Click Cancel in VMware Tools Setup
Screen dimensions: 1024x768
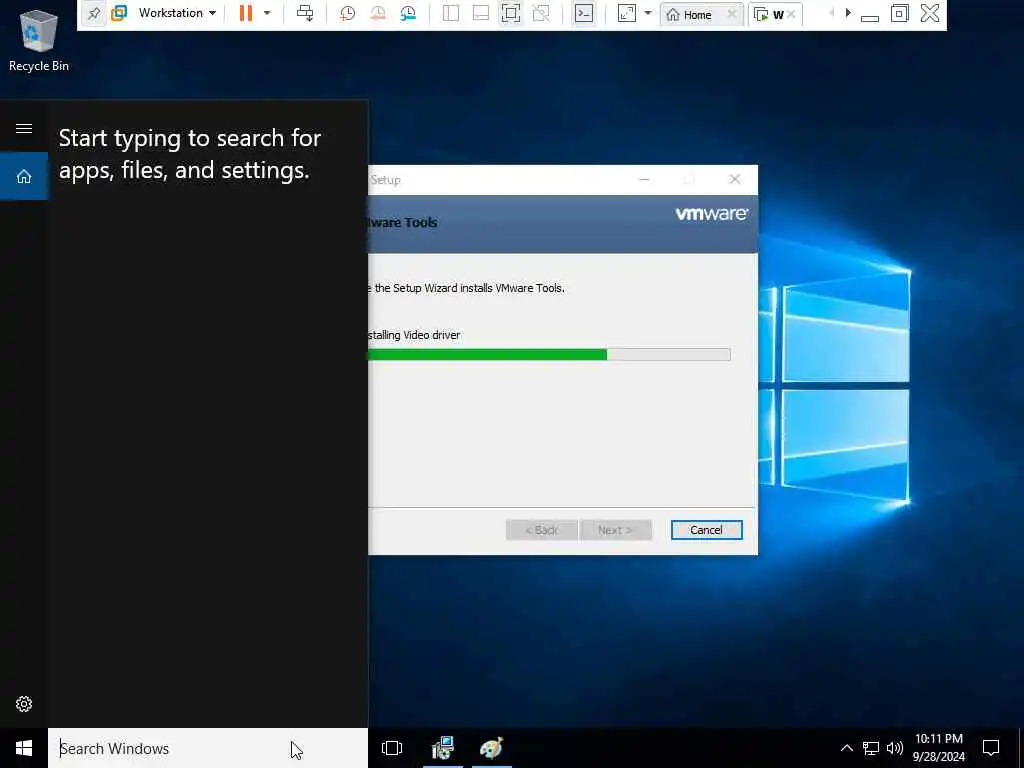click(x=707, y=530)
